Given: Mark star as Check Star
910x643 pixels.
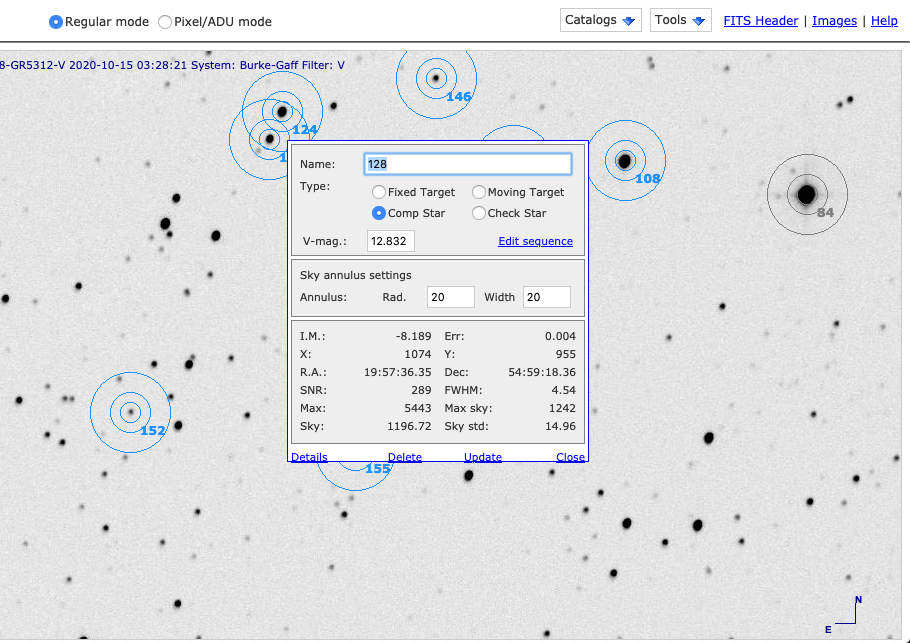Looking at the screenshot, I should [479, 213].
